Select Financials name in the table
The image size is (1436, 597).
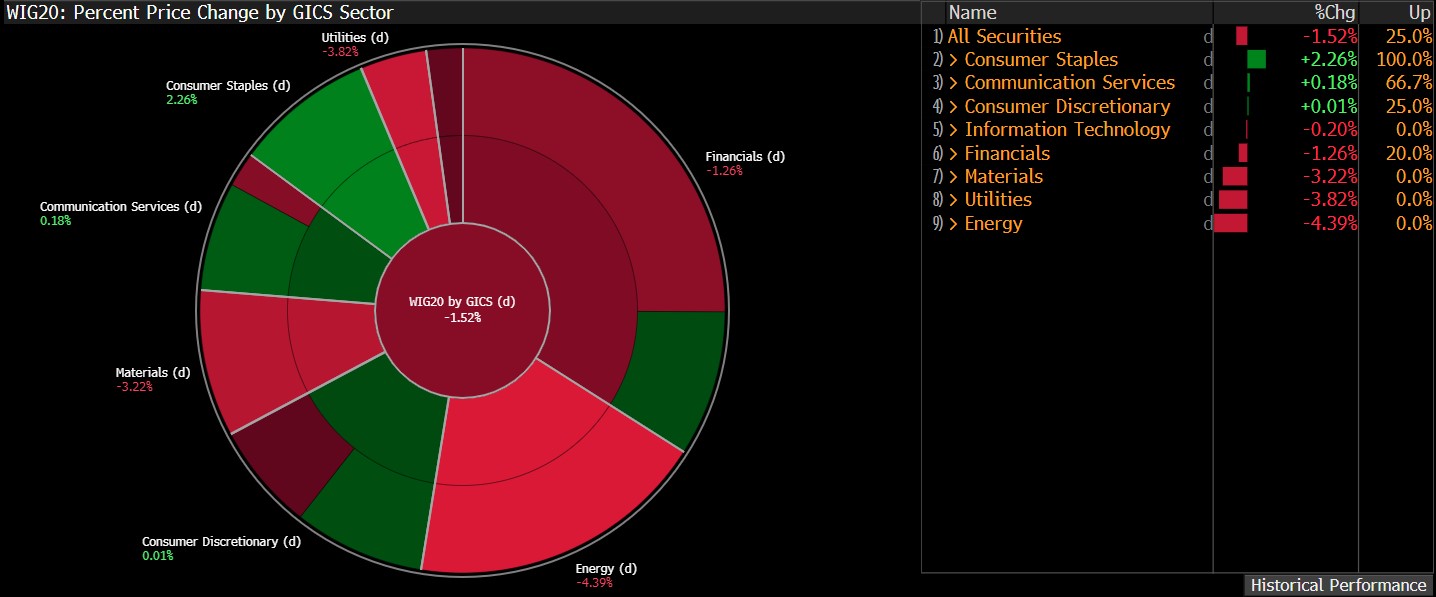pos(1007,153)
